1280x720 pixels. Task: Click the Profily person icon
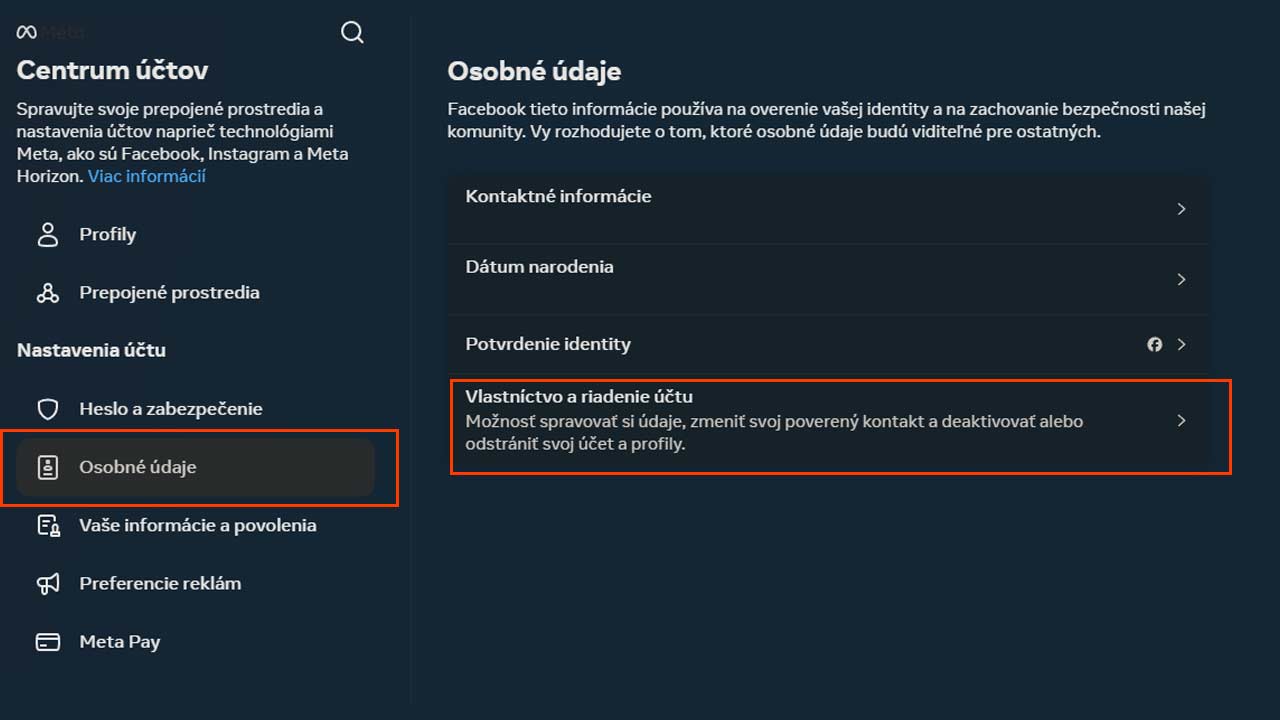click(x=48, y=234)
